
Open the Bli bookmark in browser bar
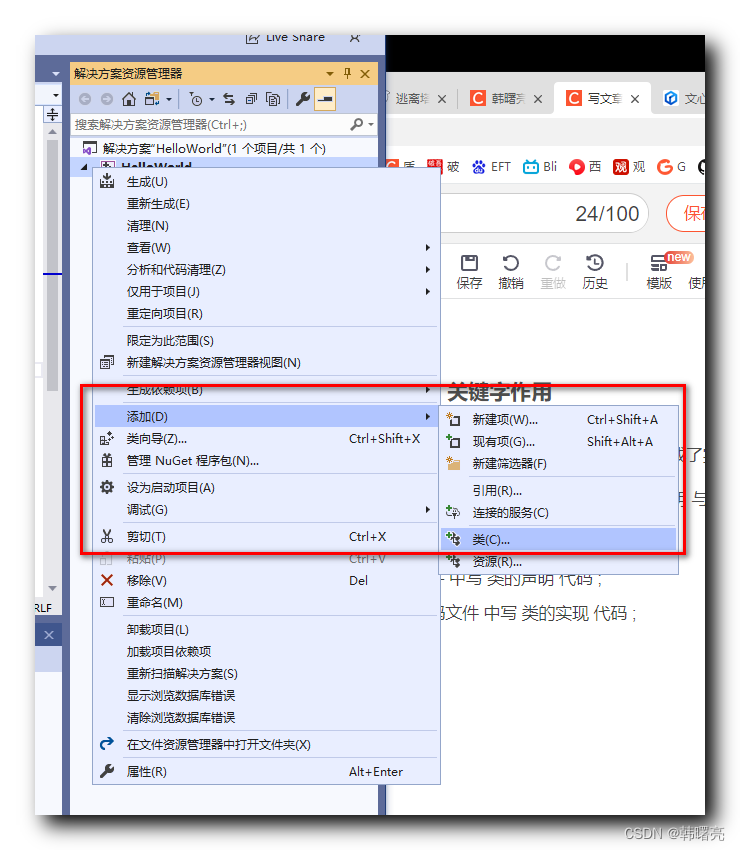[540, 167]
